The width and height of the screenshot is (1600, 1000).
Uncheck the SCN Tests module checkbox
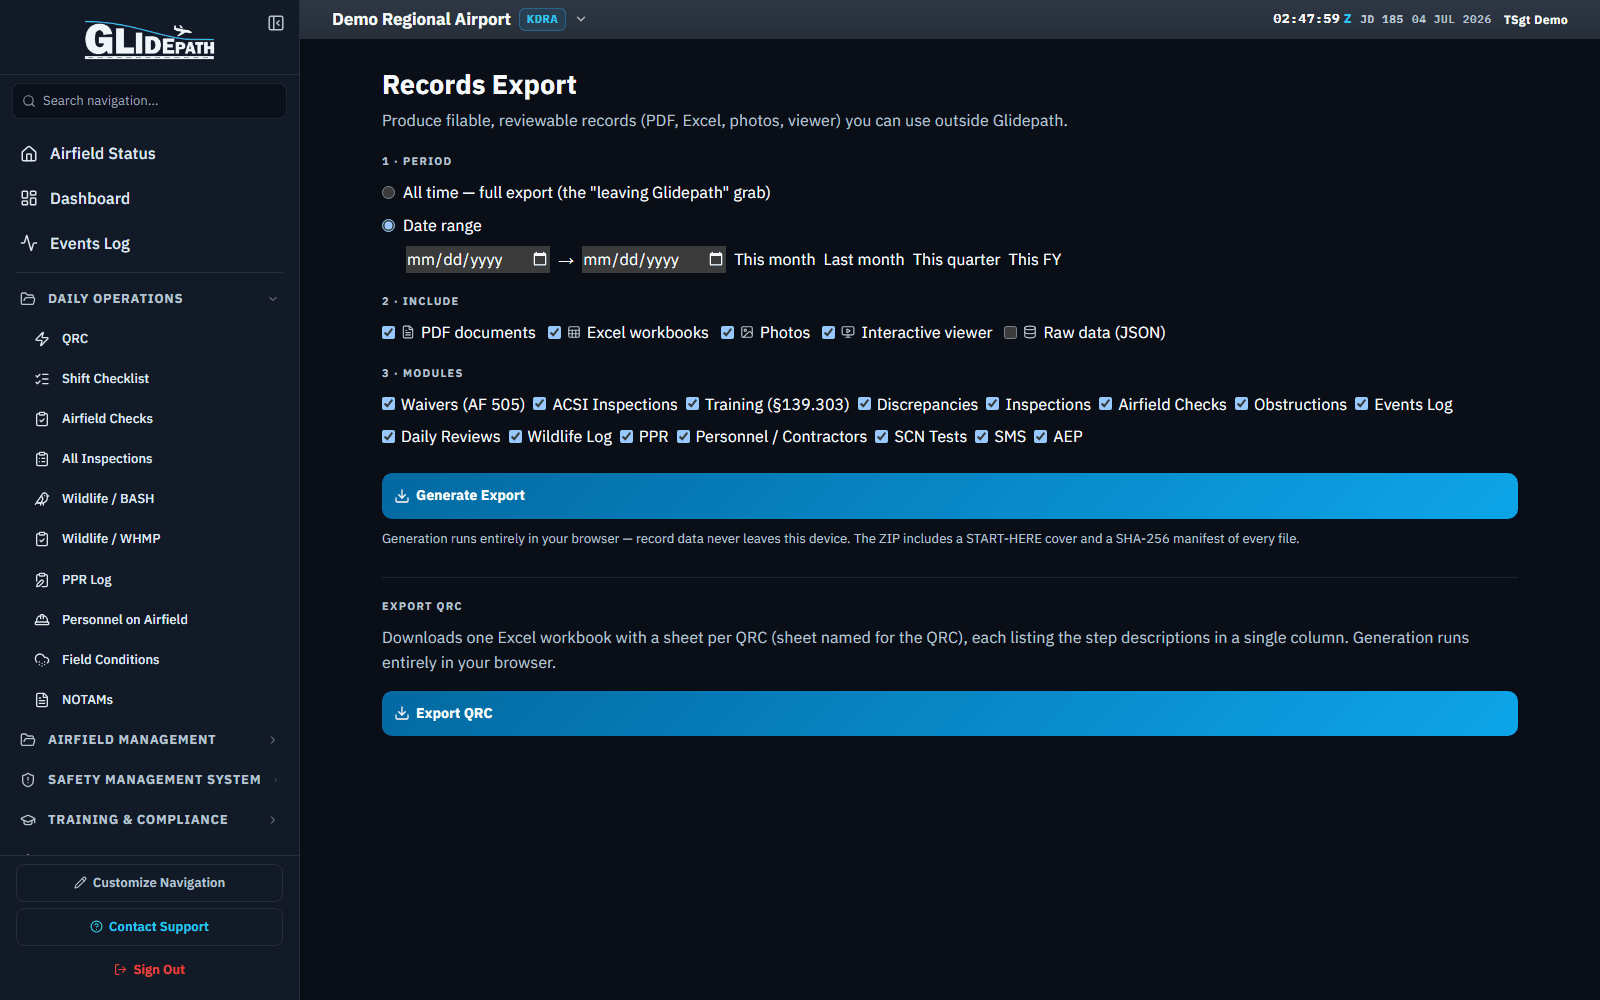click(x=882, y=437)
